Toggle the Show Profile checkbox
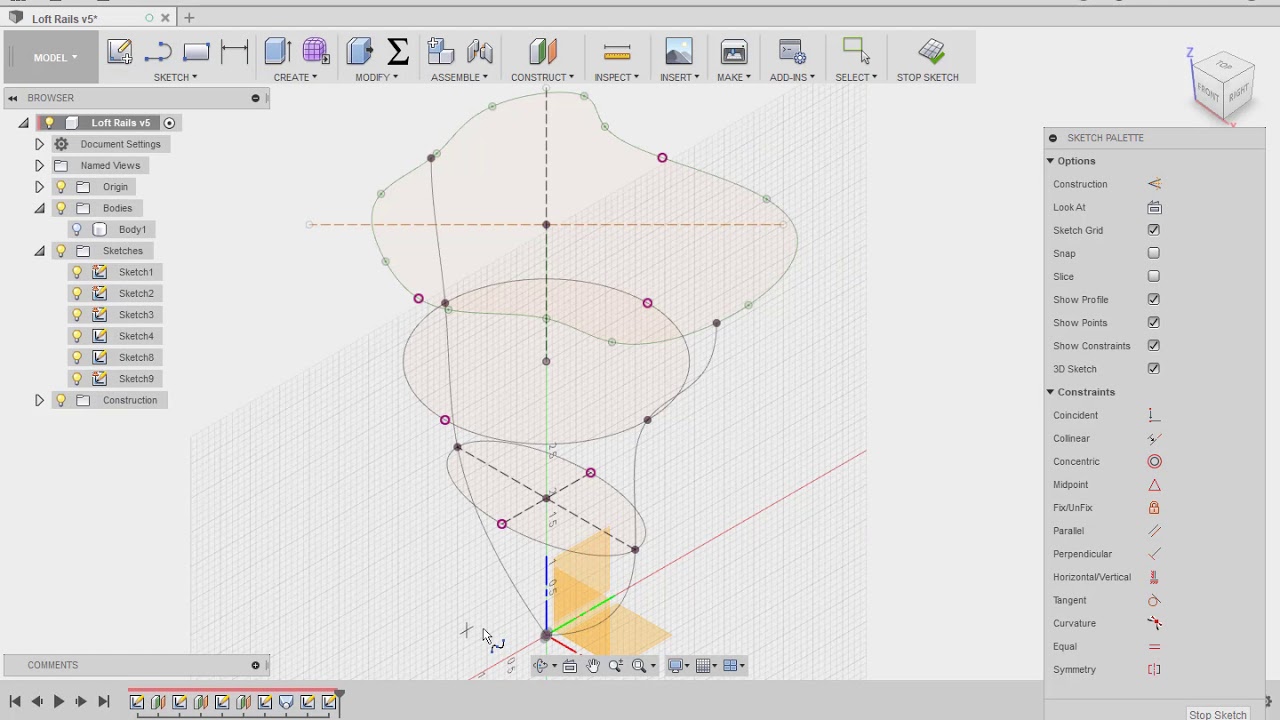This screenshot has width=1280, height=720. (x=1154, y=299)
